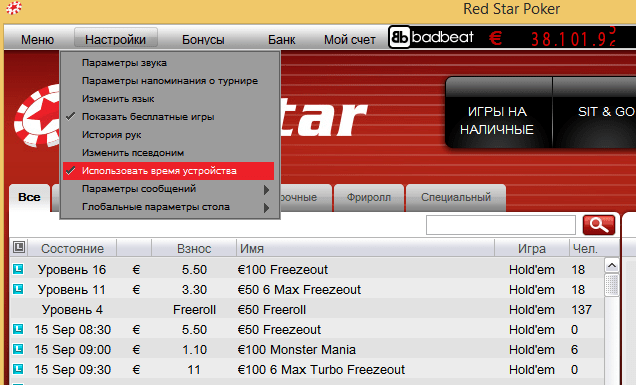Image resolution: width=636 pixels, height=385 pixels.
Task: Sort by the 'Имя' column header
Action: [365, 248]
